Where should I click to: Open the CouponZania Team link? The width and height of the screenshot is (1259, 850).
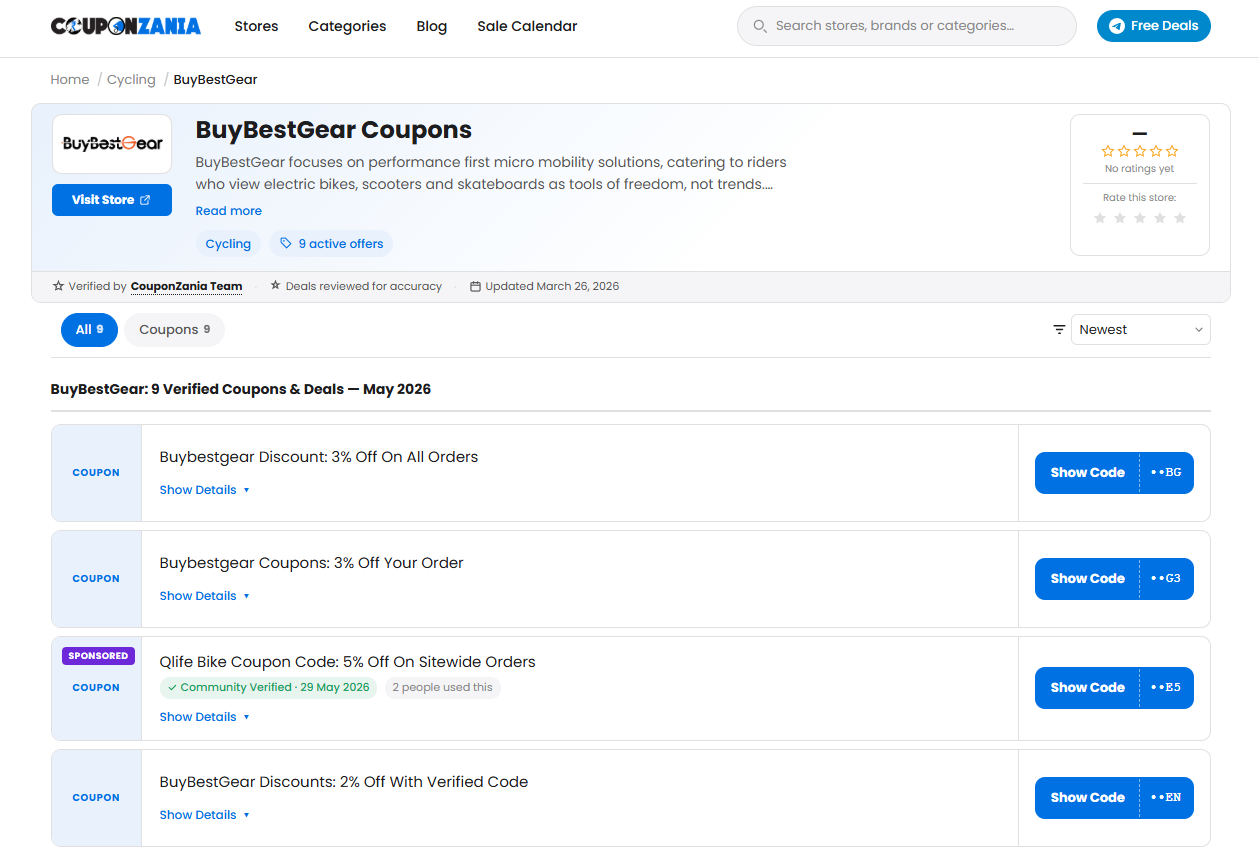tap(187, 286)
